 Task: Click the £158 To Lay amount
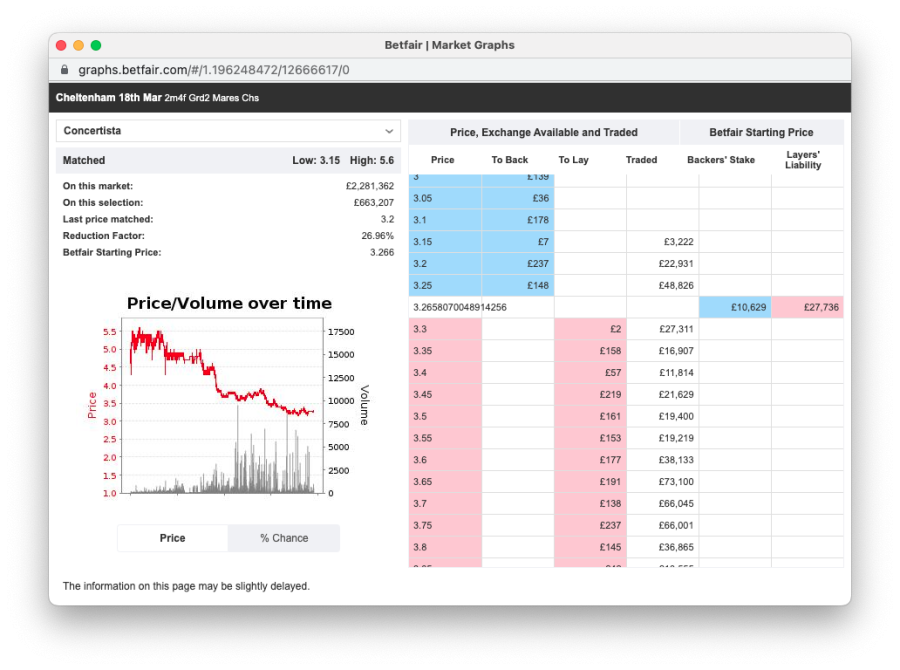click(610, 351)
